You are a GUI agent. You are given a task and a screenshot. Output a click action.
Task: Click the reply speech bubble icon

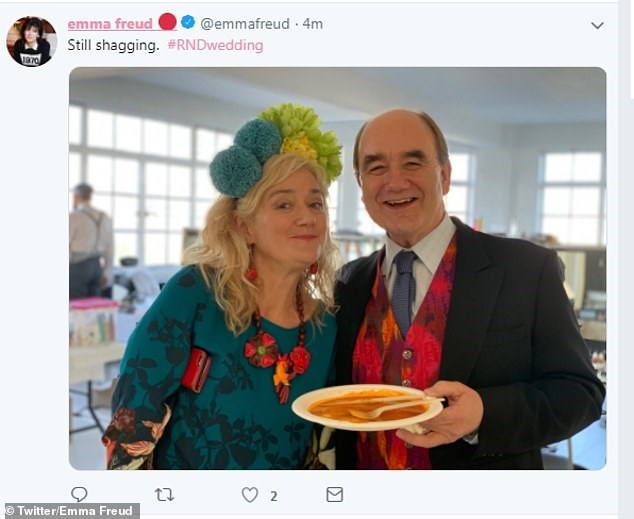pyautogui.click(x=79, y=494)
